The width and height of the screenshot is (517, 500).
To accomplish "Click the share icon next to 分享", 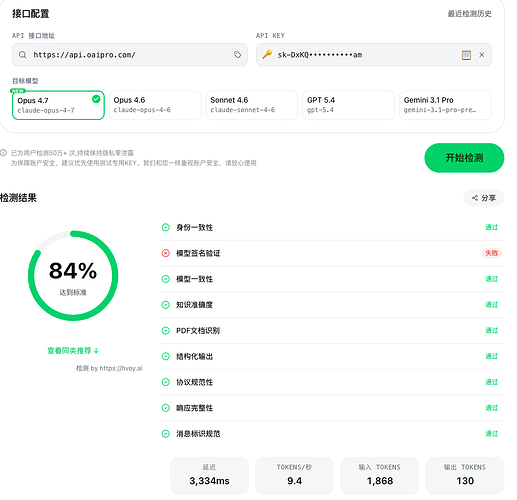I will (x=475, y=198).
